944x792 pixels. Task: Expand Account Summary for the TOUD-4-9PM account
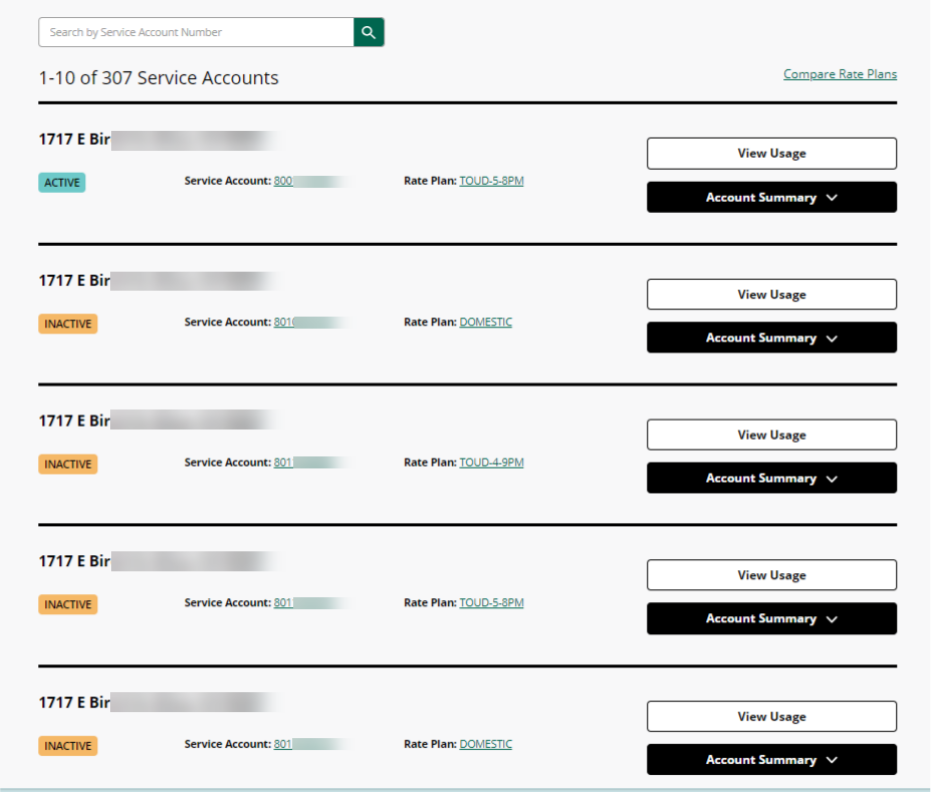pyautogui.click(x=772, y=478)
